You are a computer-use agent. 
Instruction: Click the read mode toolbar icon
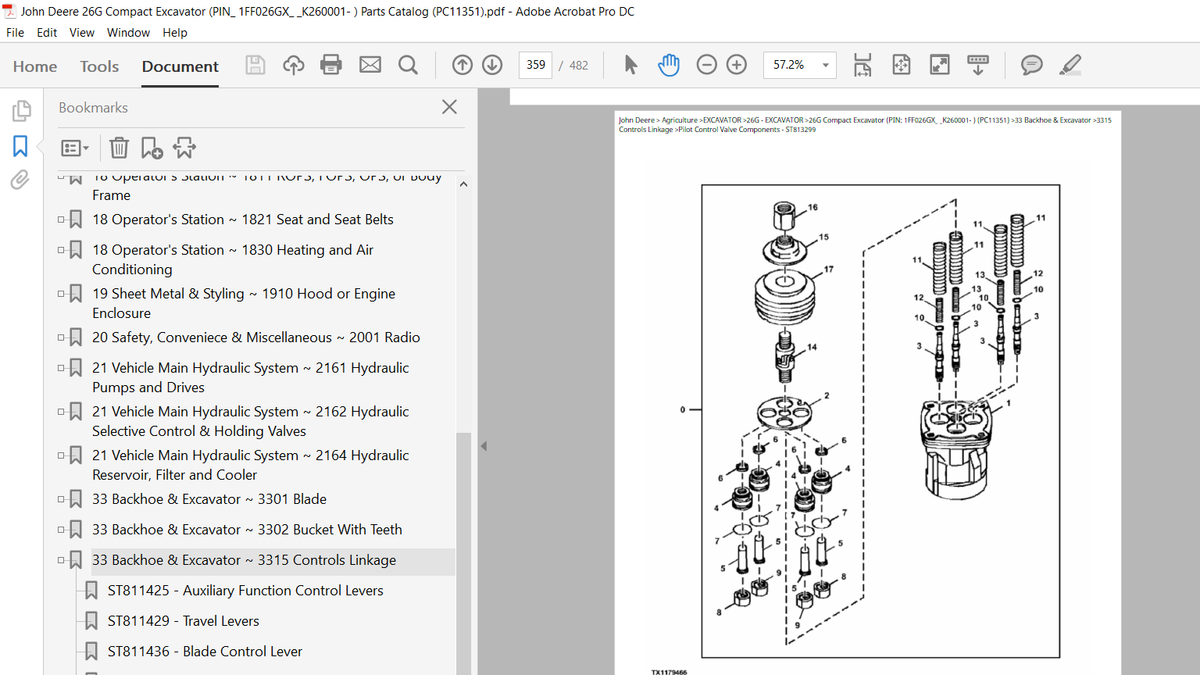click(x=978, y=65)
